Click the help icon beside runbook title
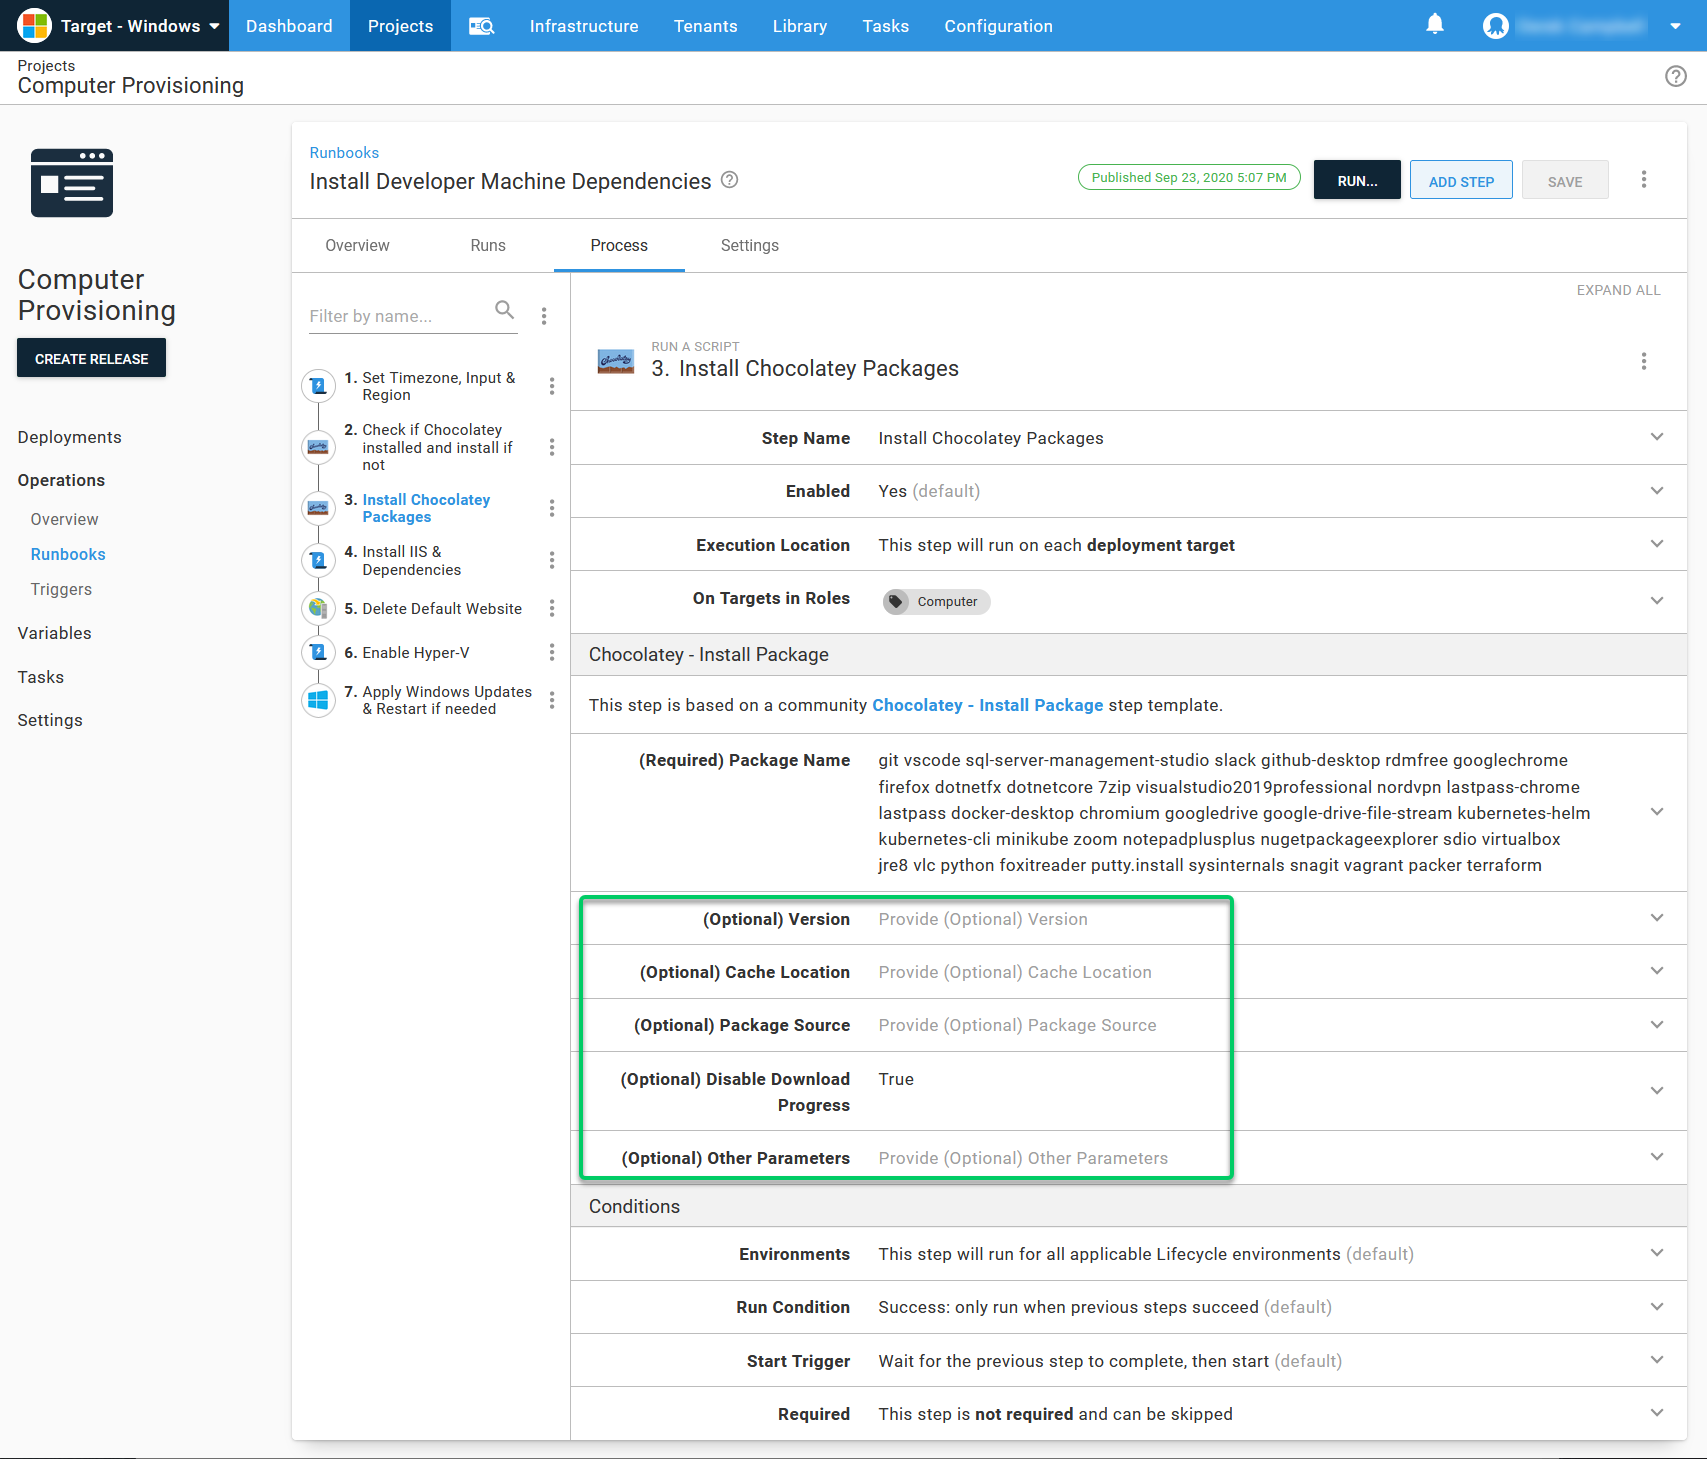Viewport: 1707px width, 1459px height. [730, 180]
